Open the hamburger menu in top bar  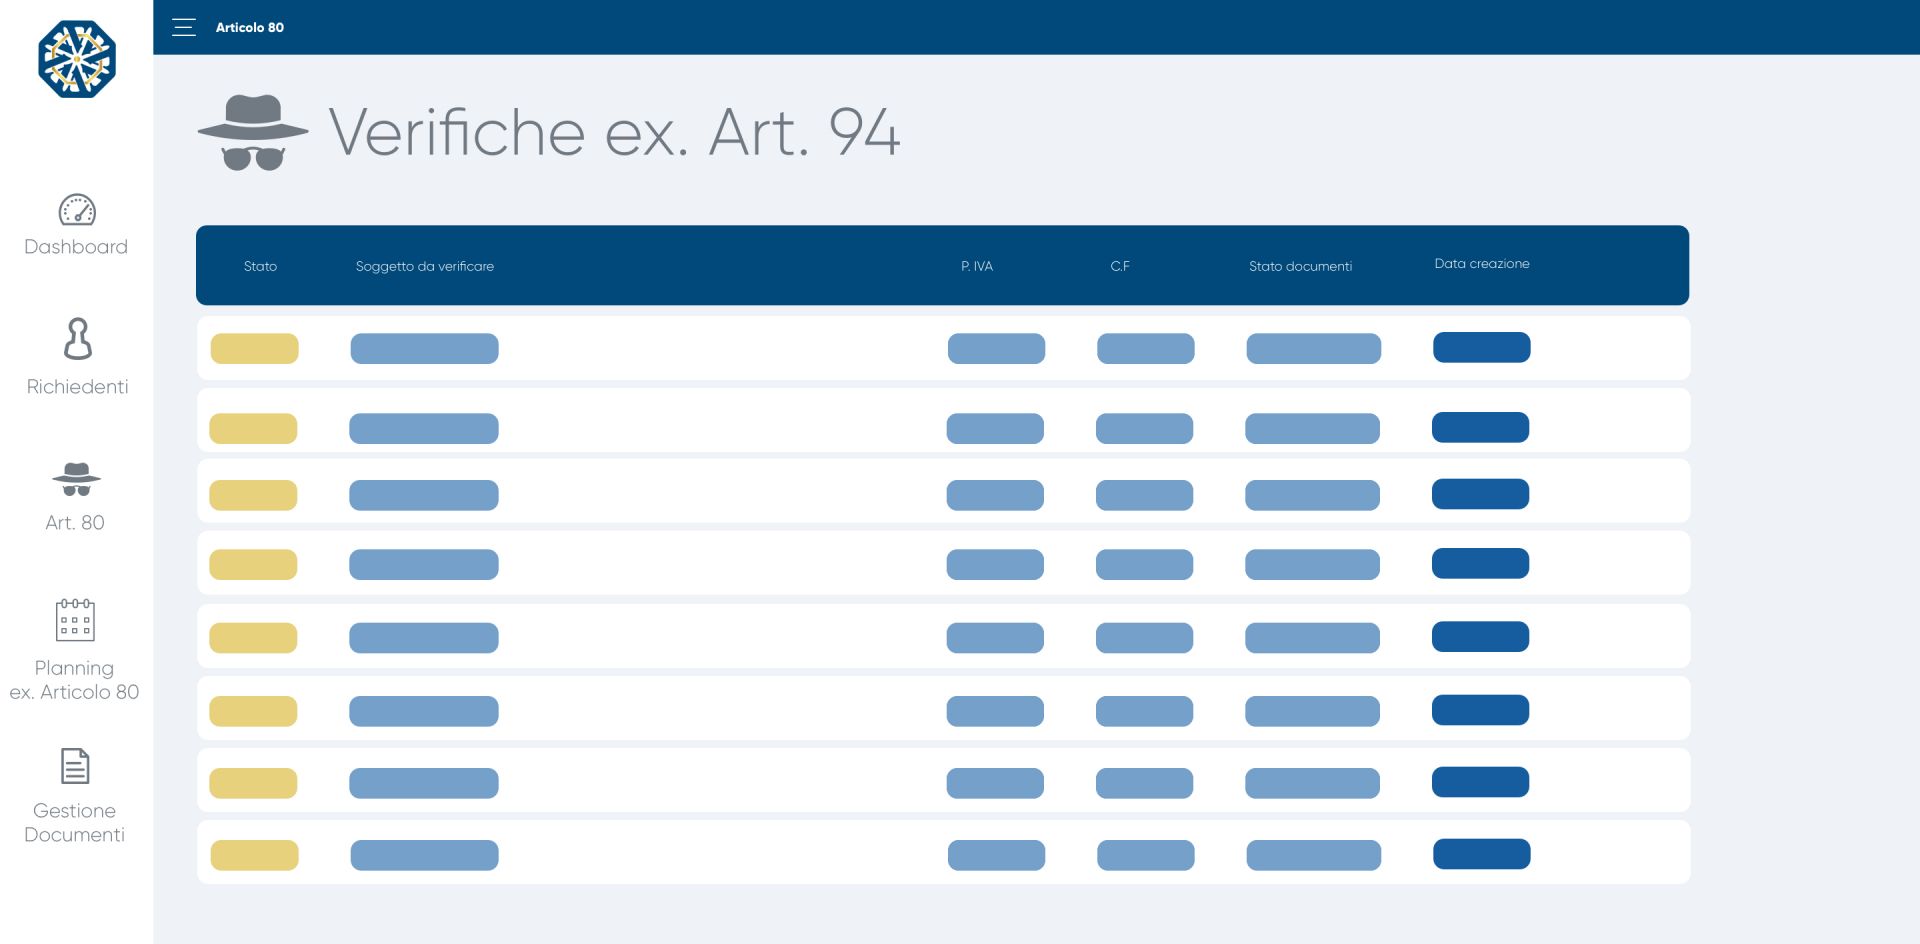pyautogui.click(x=184, y=27)
